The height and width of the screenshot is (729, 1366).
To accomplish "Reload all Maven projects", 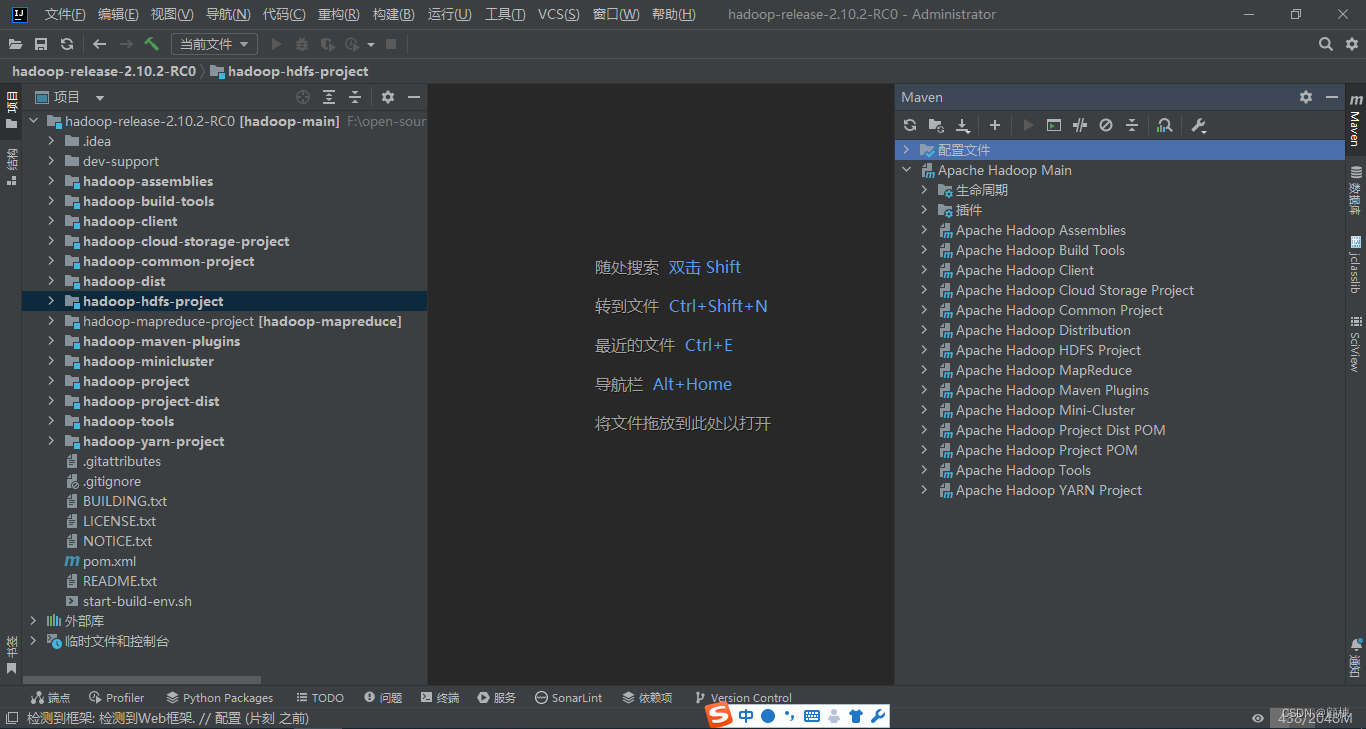I will coord(909,125).
